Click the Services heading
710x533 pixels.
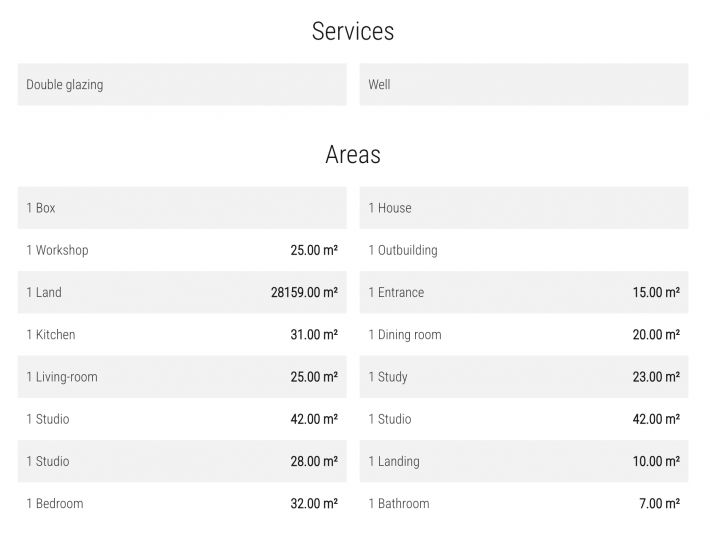pyautogui.click(x=353, y=31)
